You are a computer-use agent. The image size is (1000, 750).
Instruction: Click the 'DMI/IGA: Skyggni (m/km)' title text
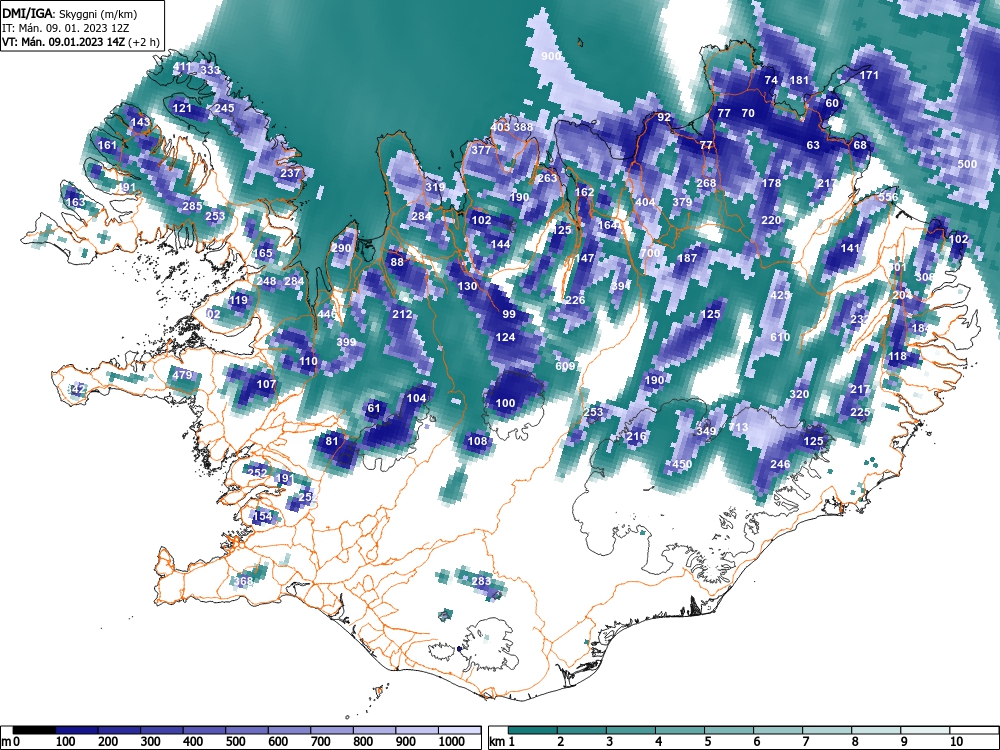(x=70, y=13)
